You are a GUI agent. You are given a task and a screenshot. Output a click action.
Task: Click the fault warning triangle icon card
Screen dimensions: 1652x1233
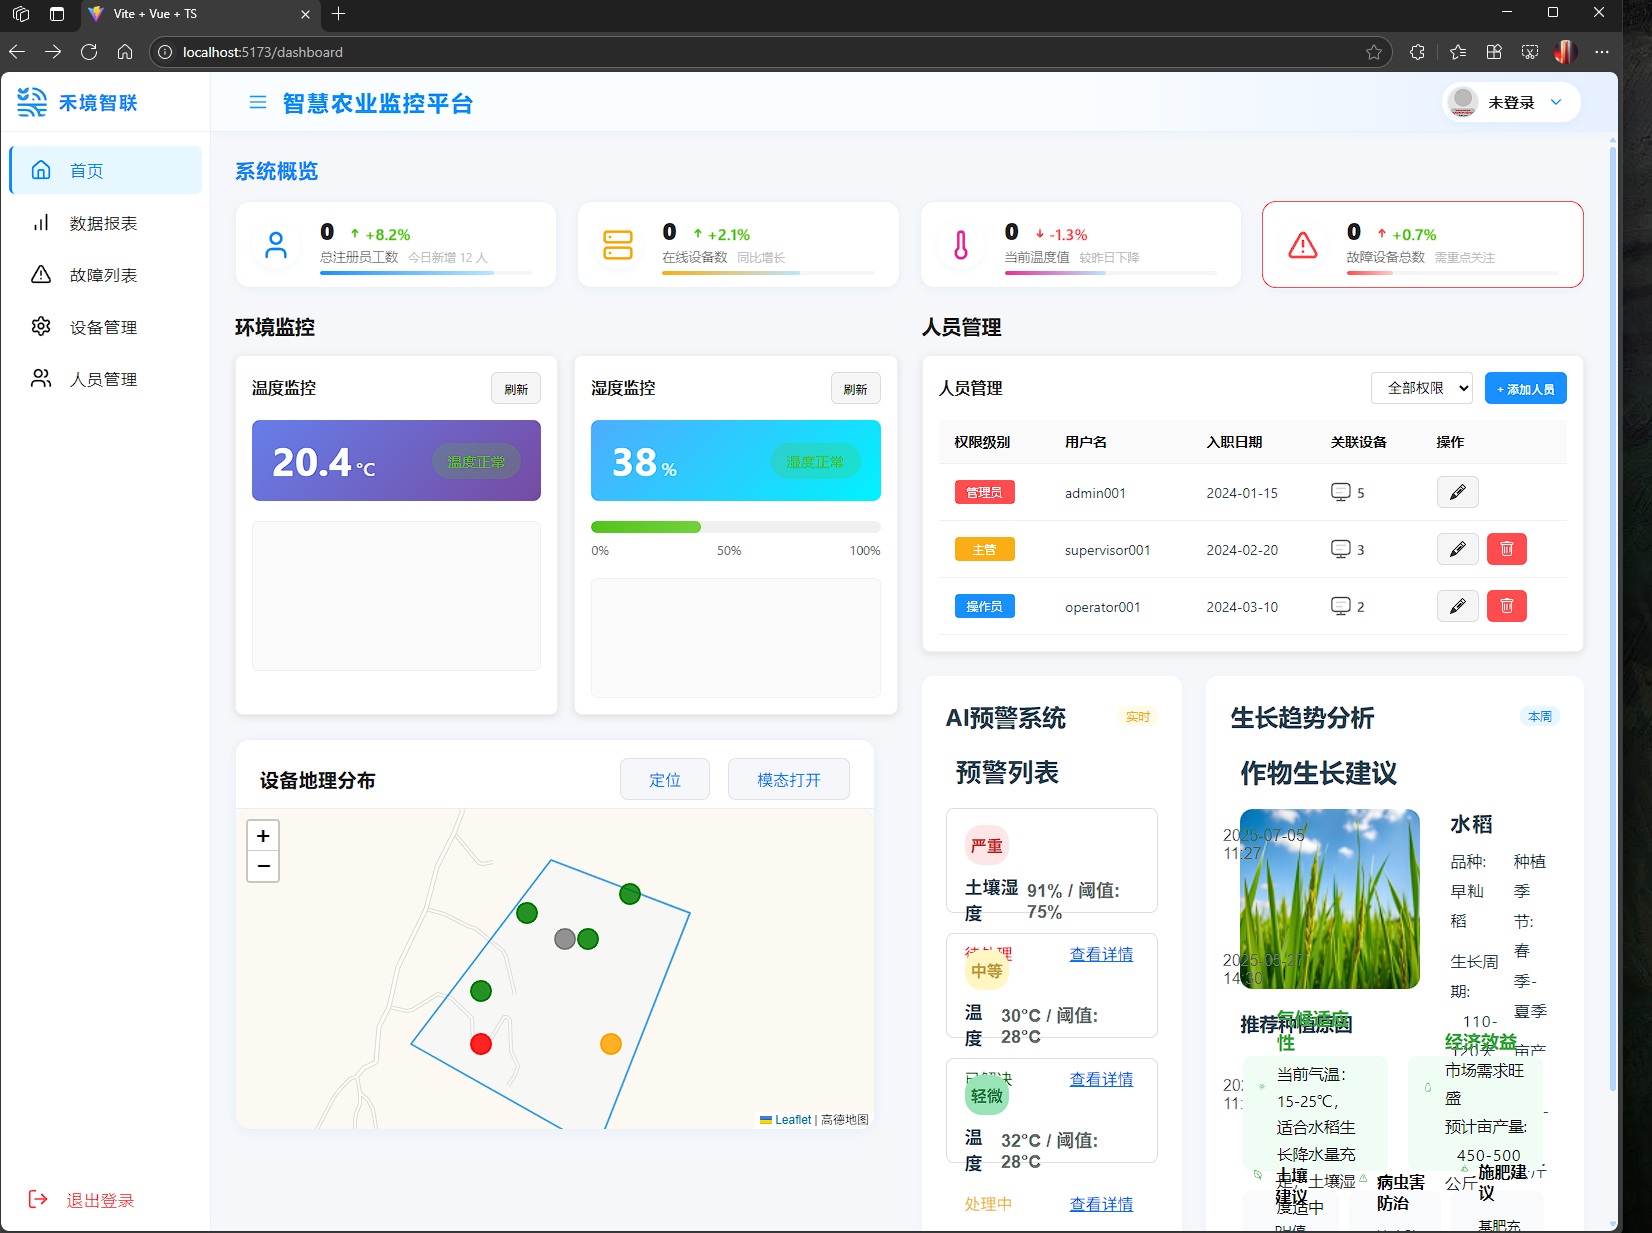tap(1302, 245)
